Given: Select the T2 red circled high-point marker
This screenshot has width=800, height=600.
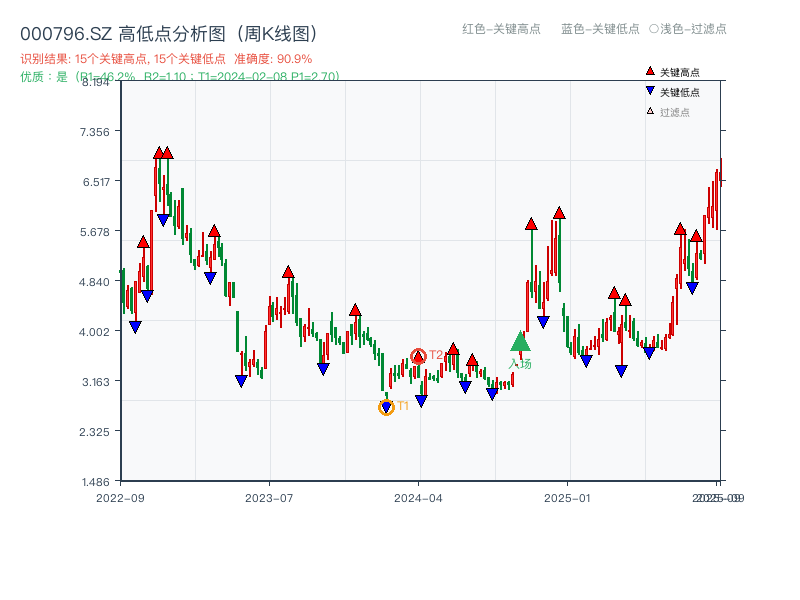Looking at the screenshot, I should click(417, 355).
